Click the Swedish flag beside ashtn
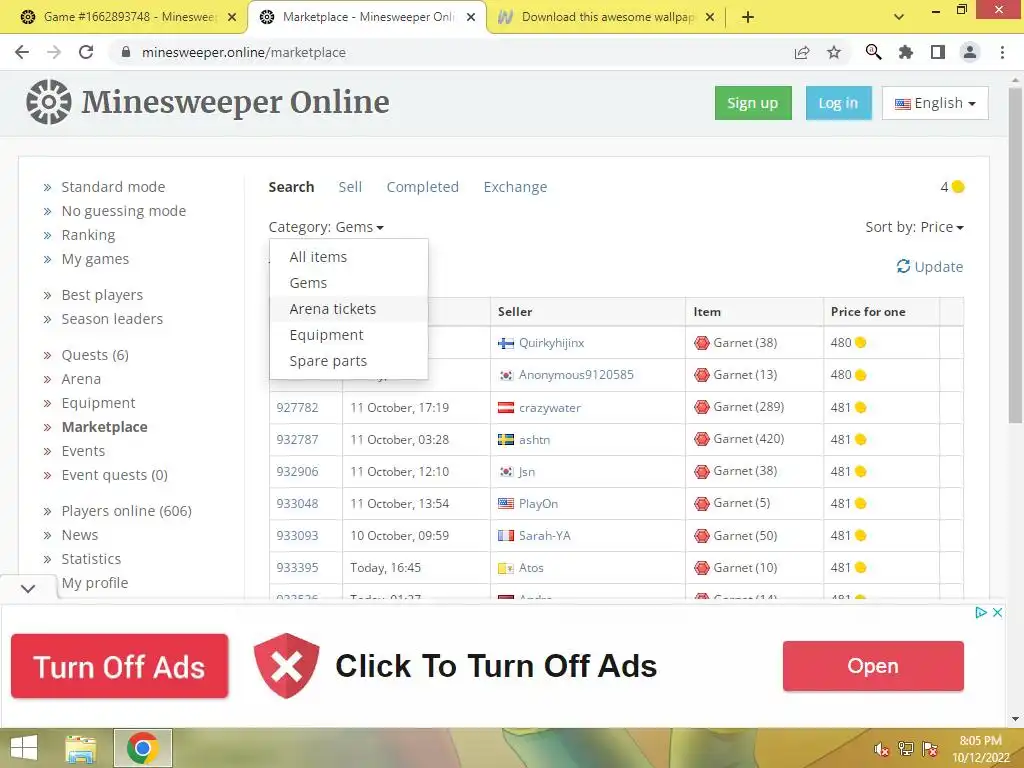 coord(505,440)
